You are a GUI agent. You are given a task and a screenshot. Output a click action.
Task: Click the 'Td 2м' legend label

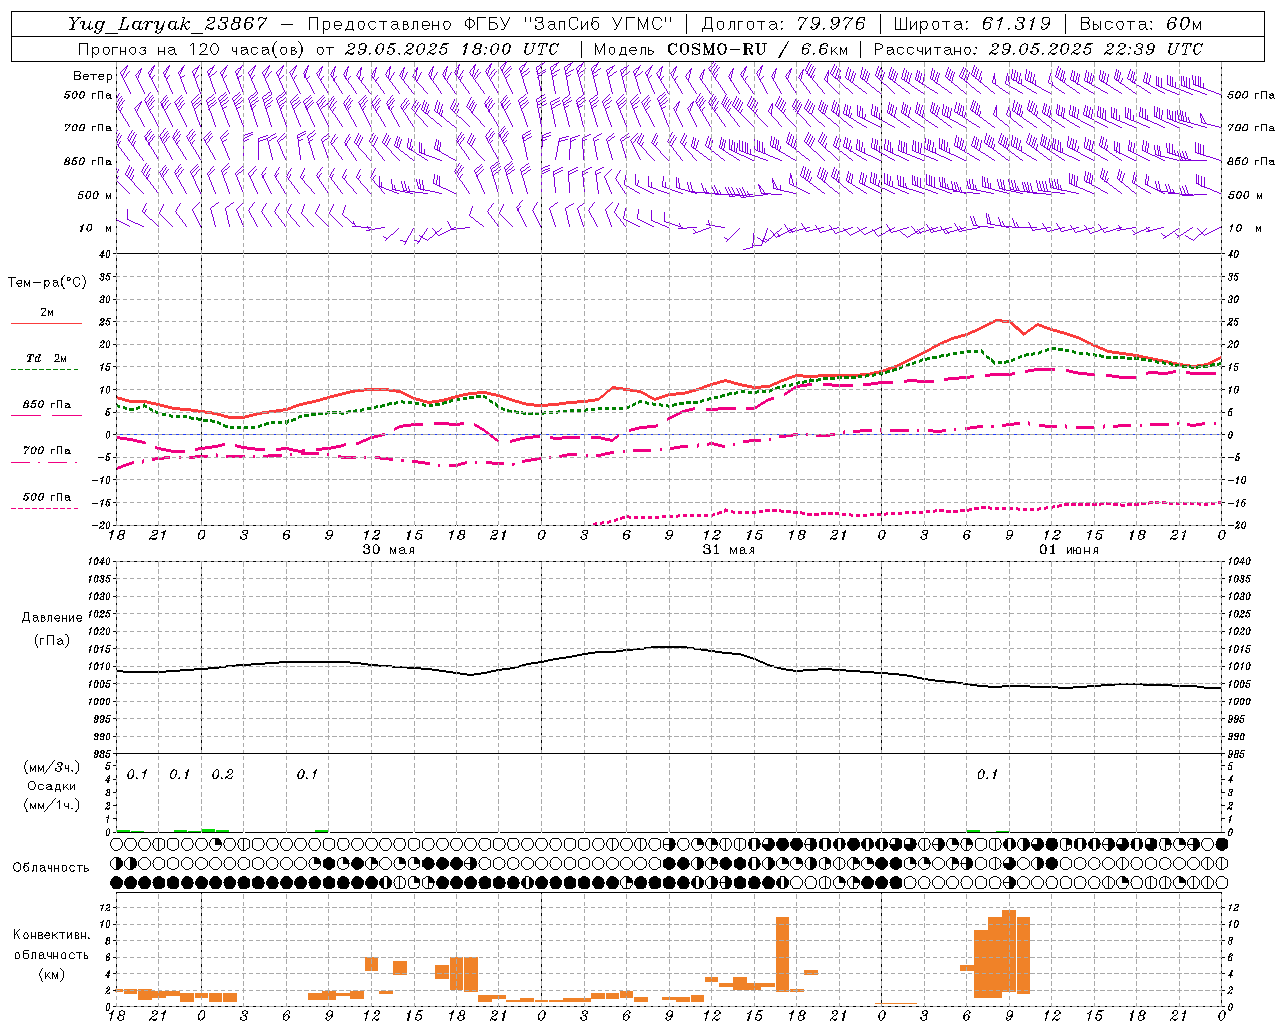tap(47, 358)
